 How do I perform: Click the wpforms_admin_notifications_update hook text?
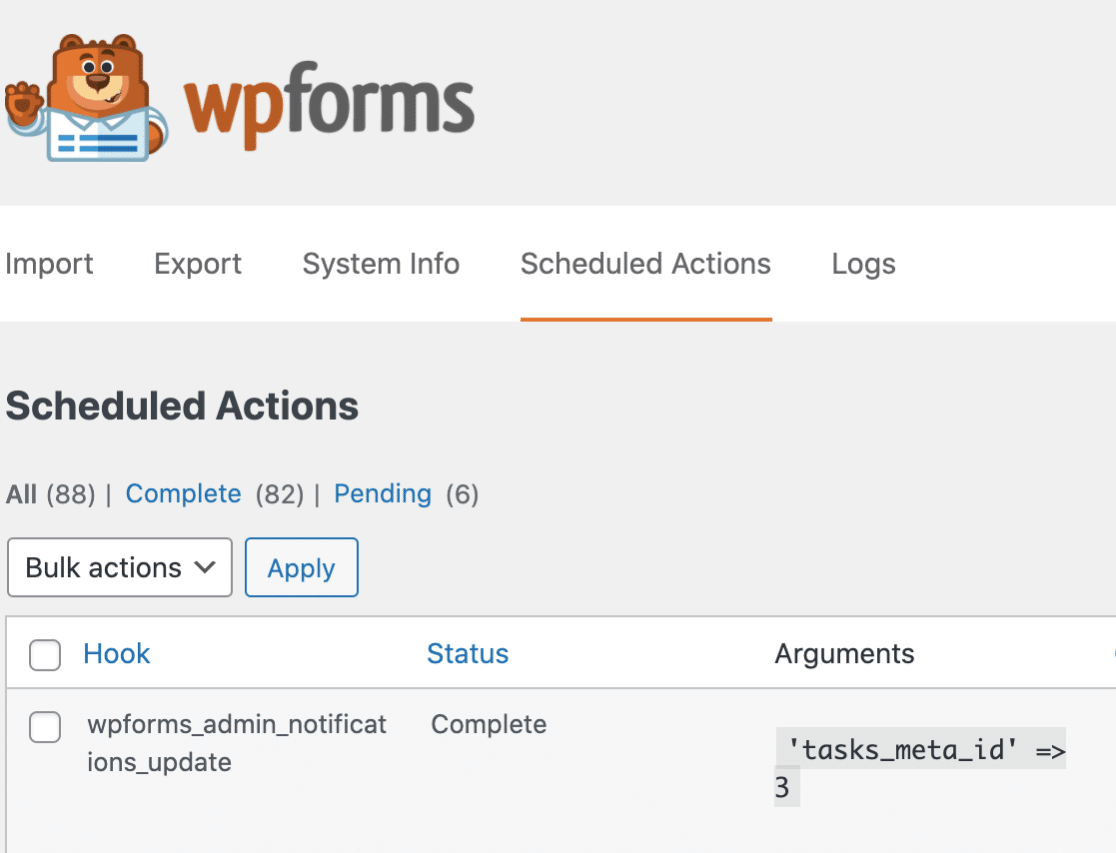click(x=237, y=743)
